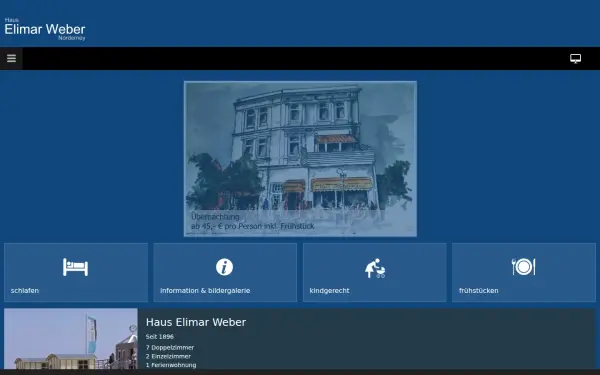Click the Übernachtung price caption
The height and width of the screenshot is (375, 600).
tap(253, 222)
